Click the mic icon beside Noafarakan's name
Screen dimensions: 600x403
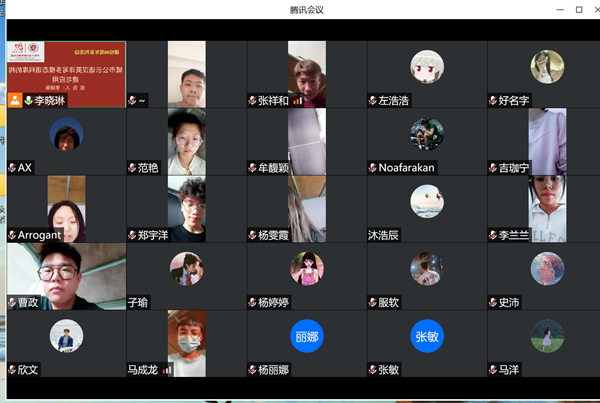click(x=372, y=168)
